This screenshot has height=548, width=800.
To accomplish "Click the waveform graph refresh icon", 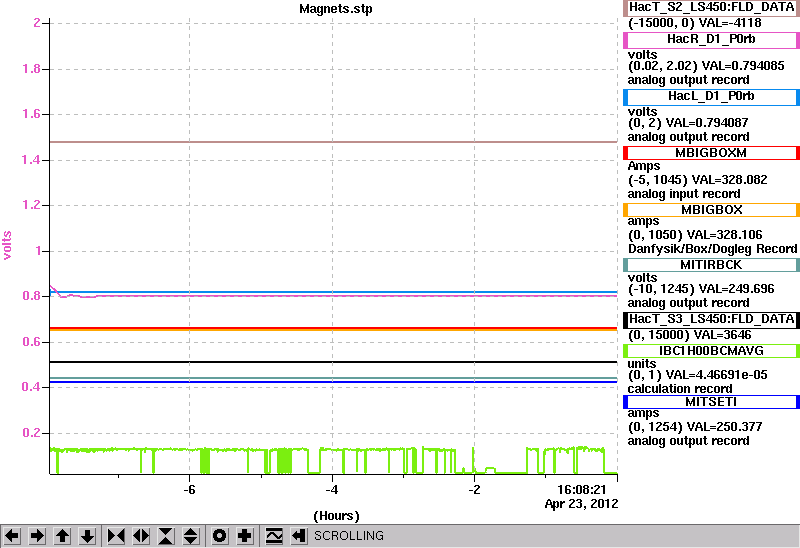I will 274,536.
